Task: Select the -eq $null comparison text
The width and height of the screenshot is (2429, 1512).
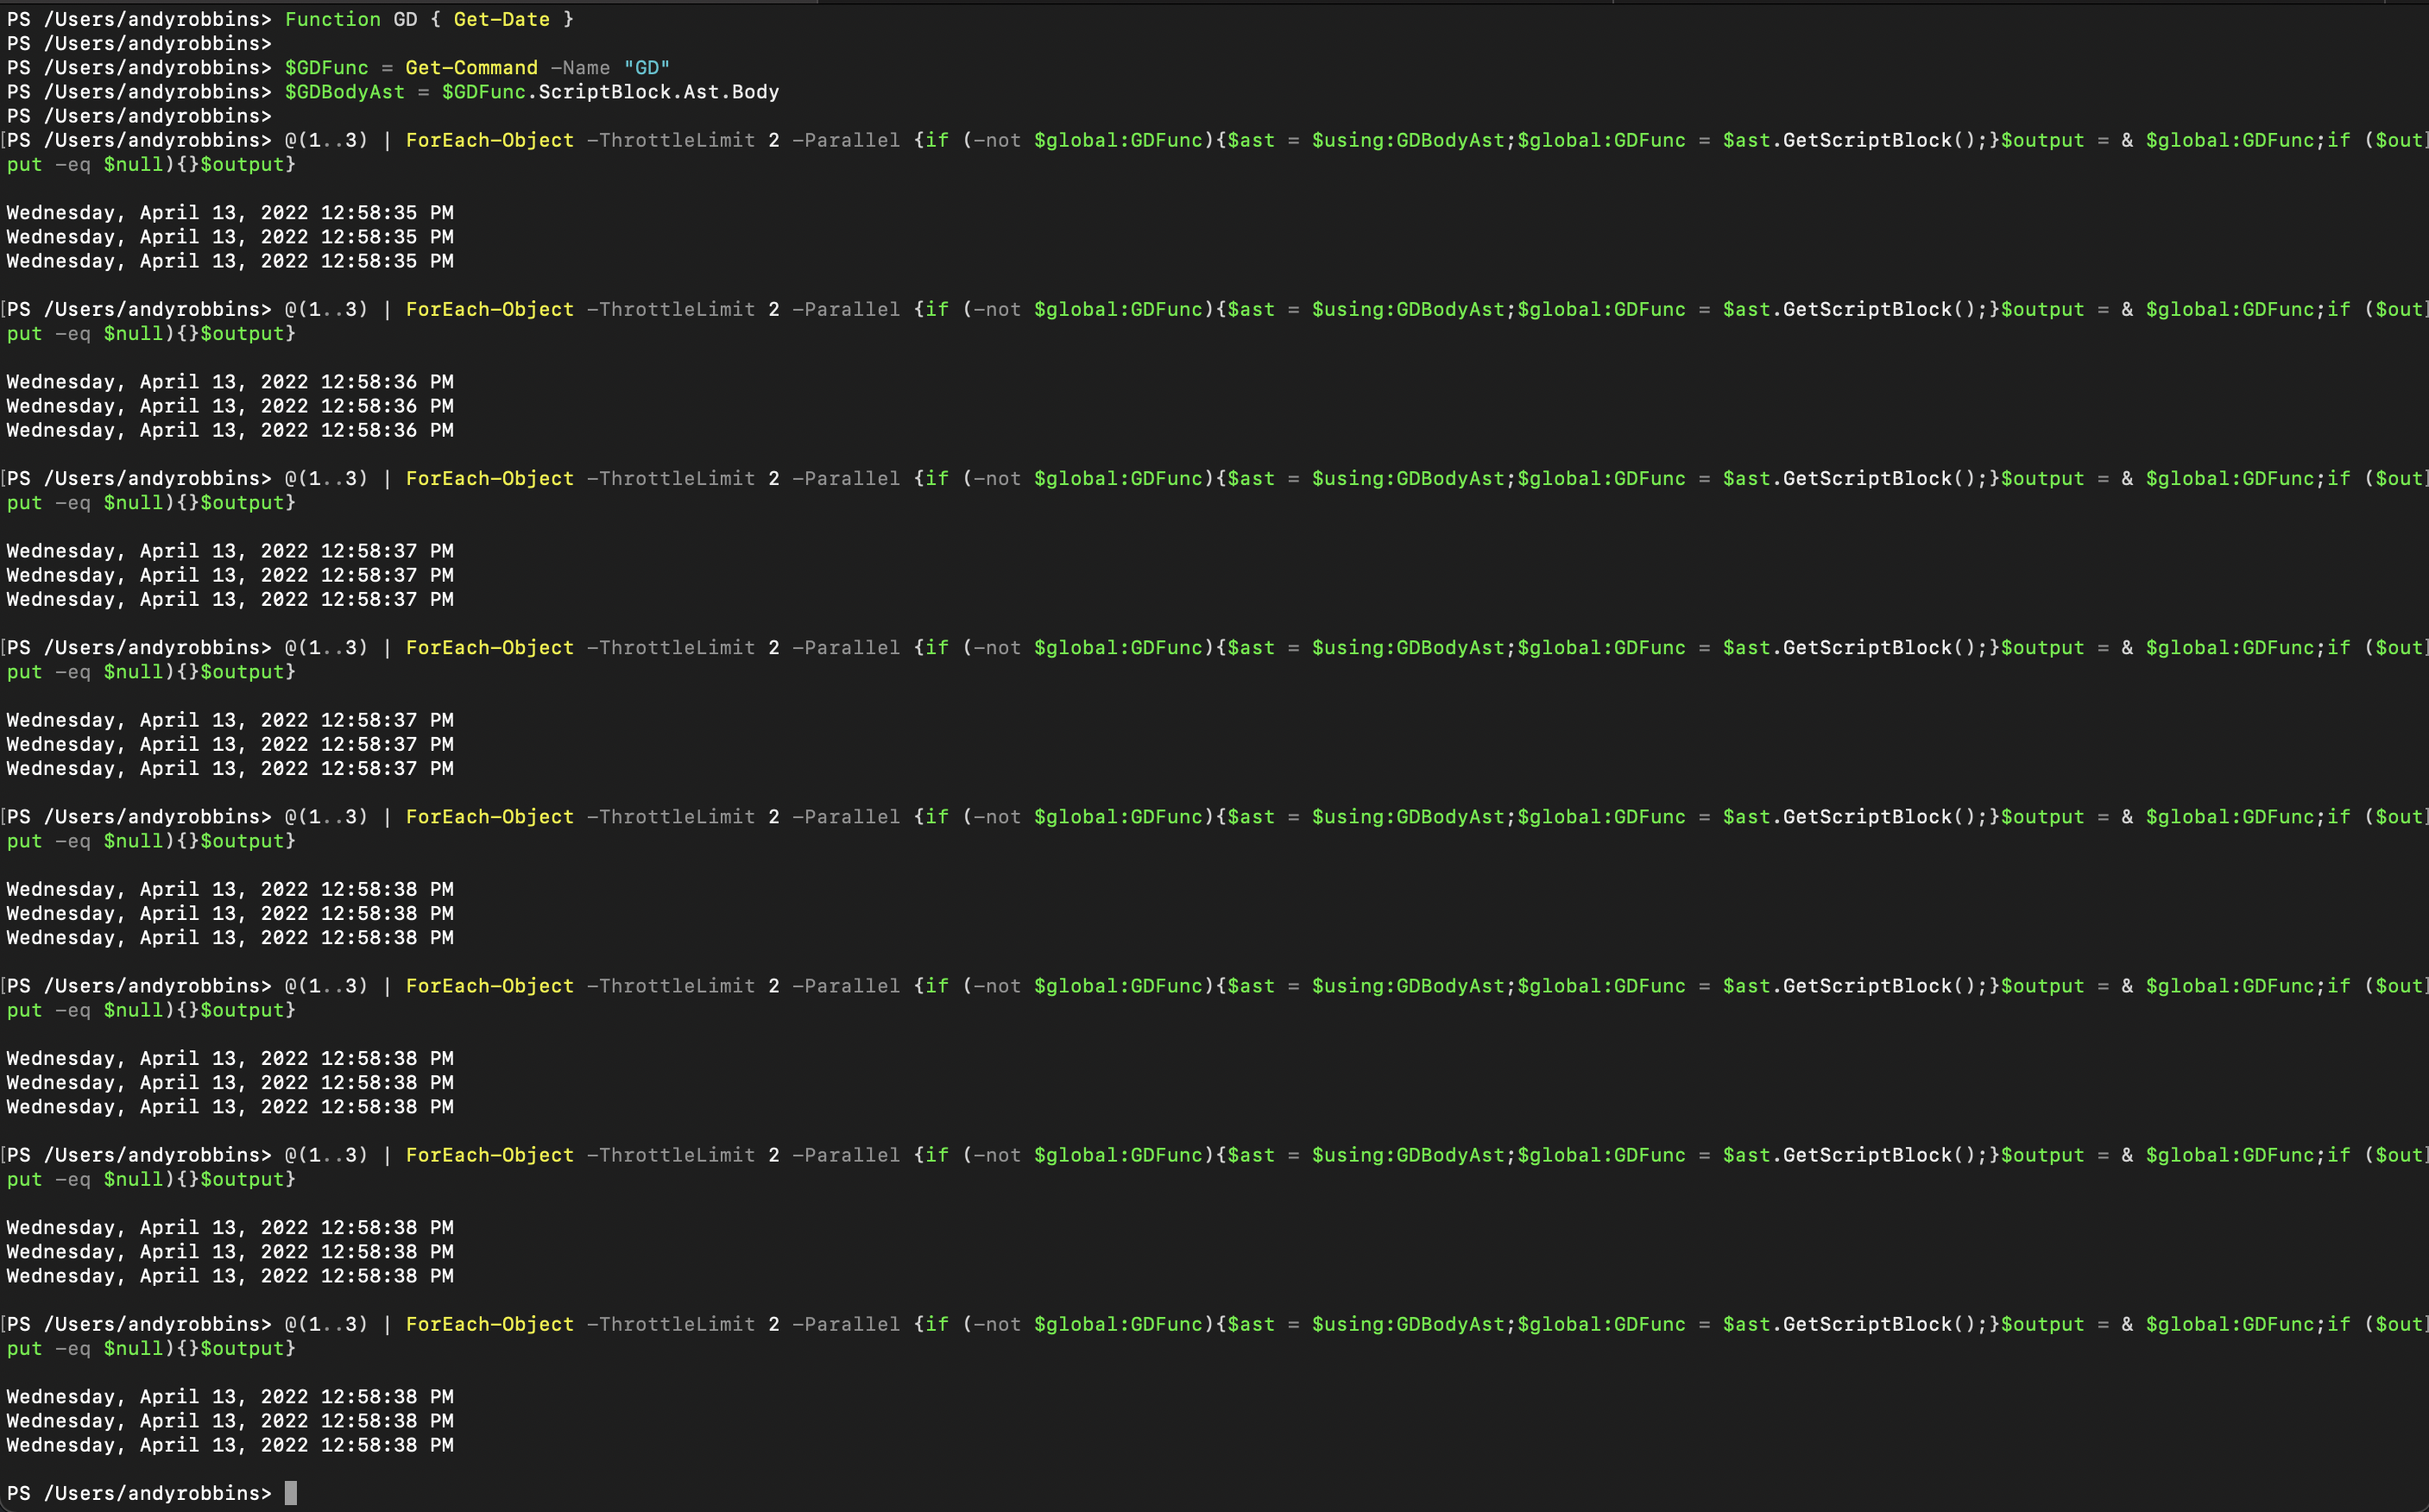Action: point(110,164)
